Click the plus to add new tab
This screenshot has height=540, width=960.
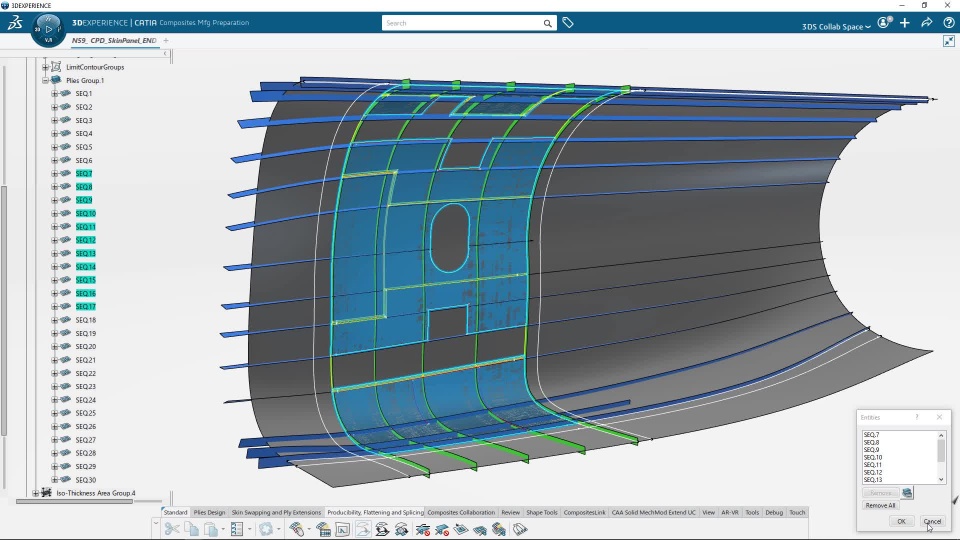[166, 40]
